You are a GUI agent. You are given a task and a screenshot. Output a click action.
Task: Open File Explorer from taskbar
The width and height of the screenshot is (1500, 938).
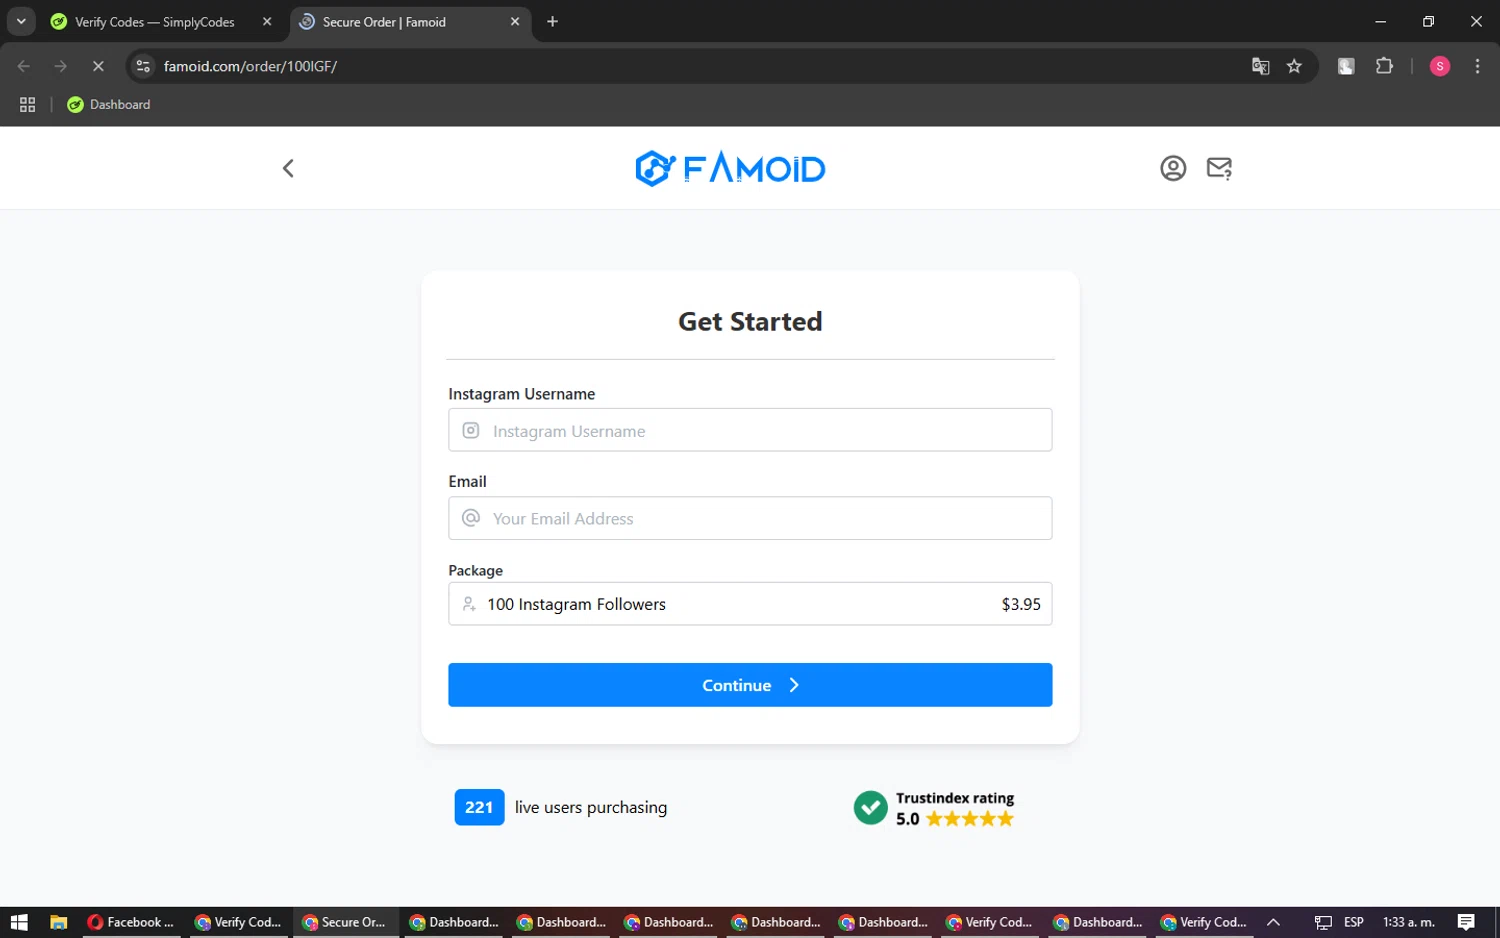click(58, 922)
